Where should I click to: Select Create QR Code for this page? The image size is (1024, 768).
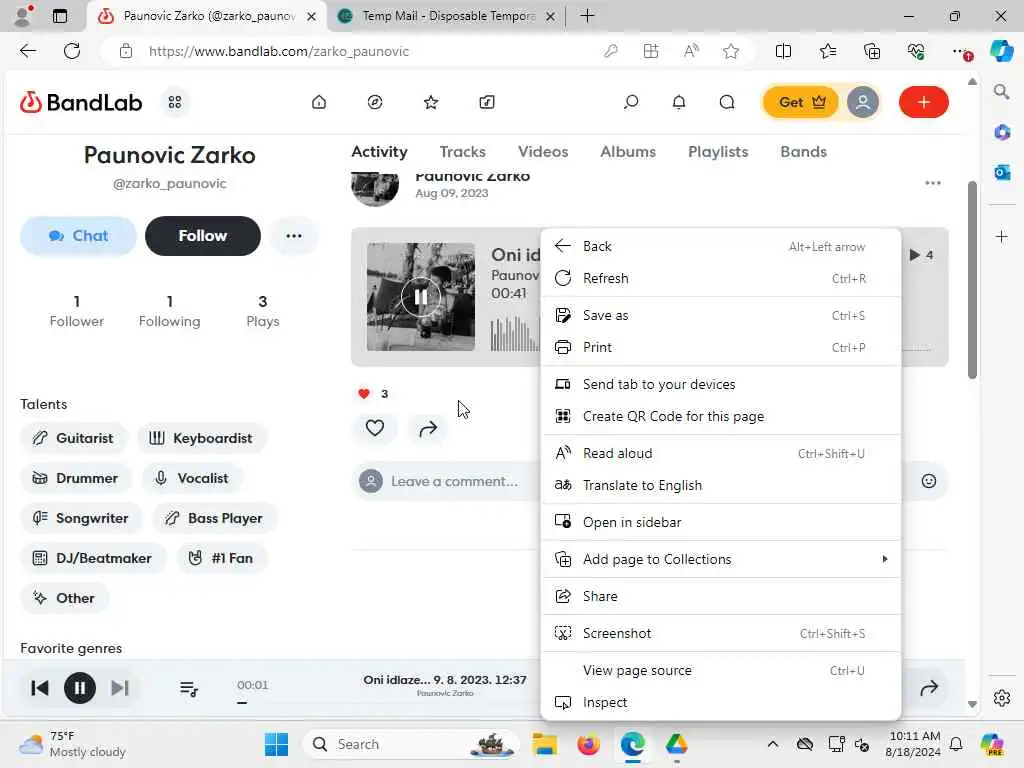click(722, 416)
